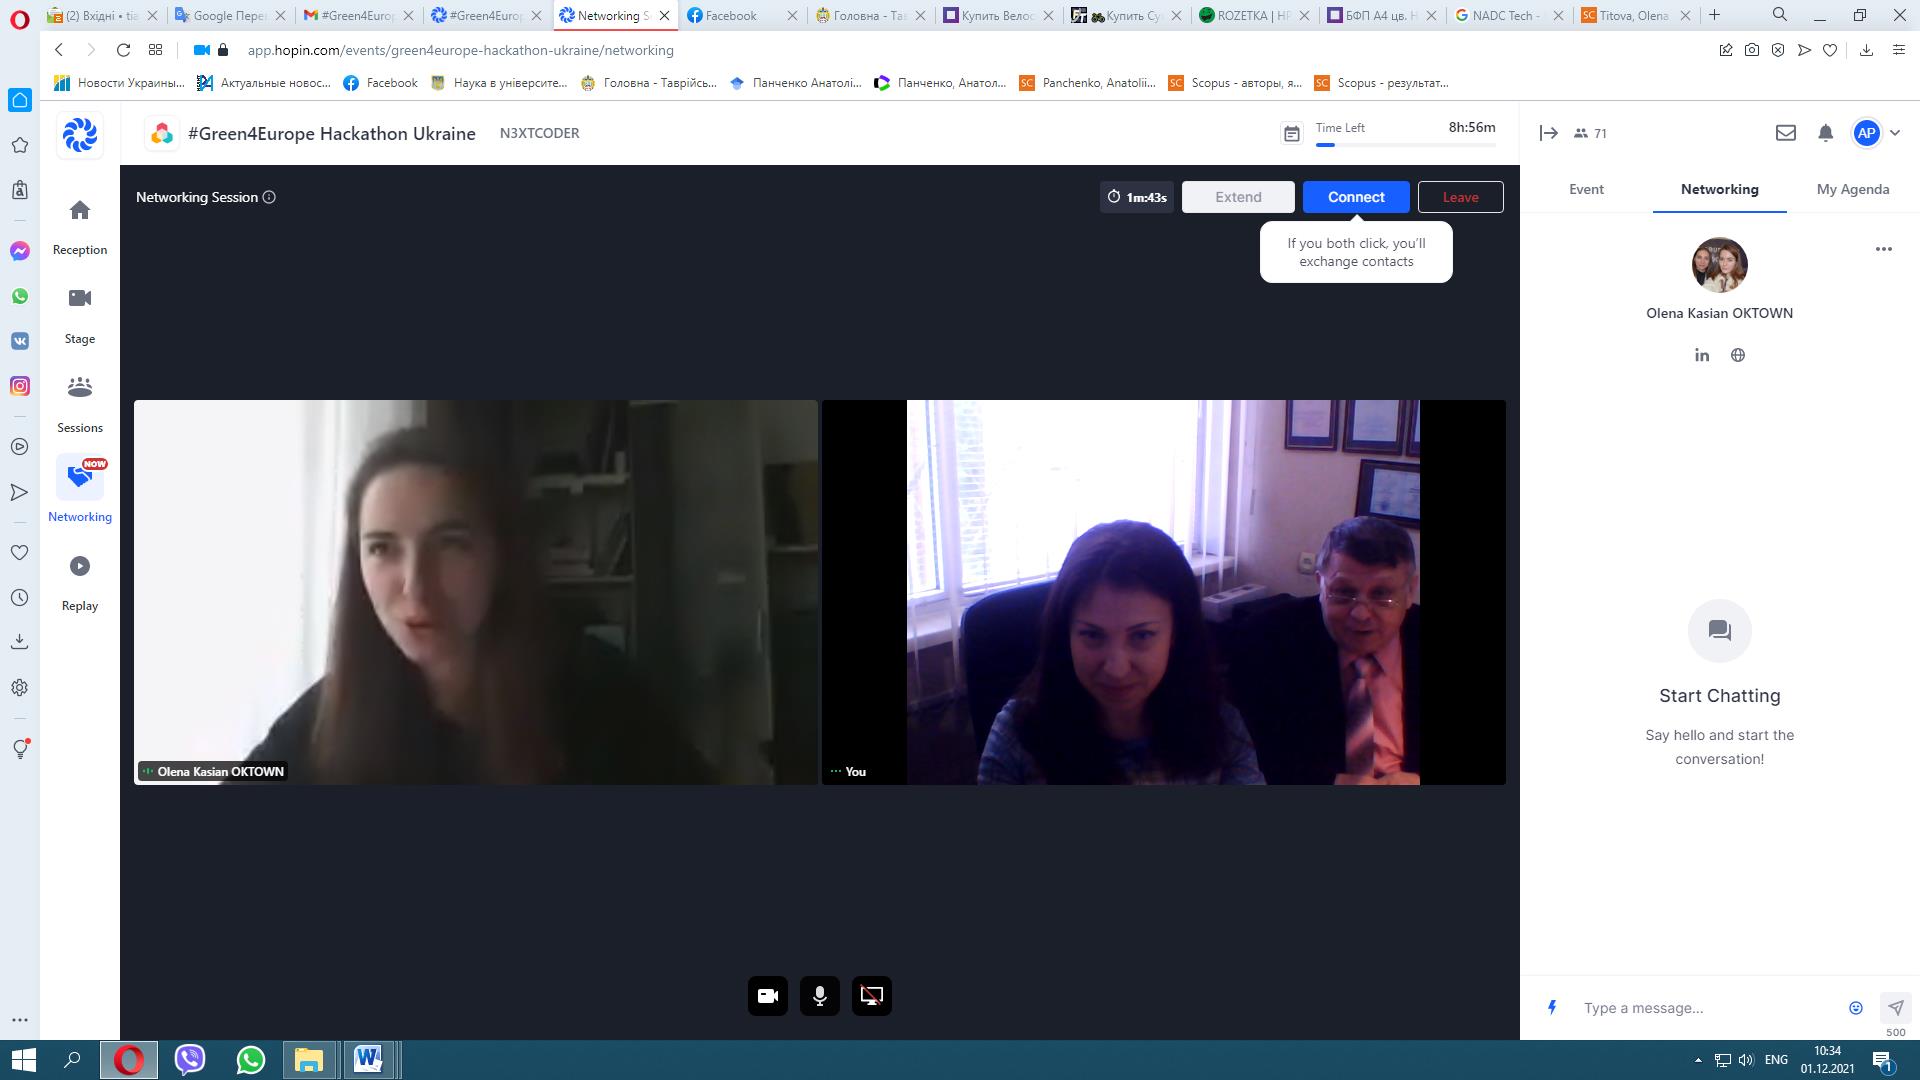1920x1080 pixels.
Task: Open Olena Kasian's website globe icon
Action: click(x=1738, y=355)
